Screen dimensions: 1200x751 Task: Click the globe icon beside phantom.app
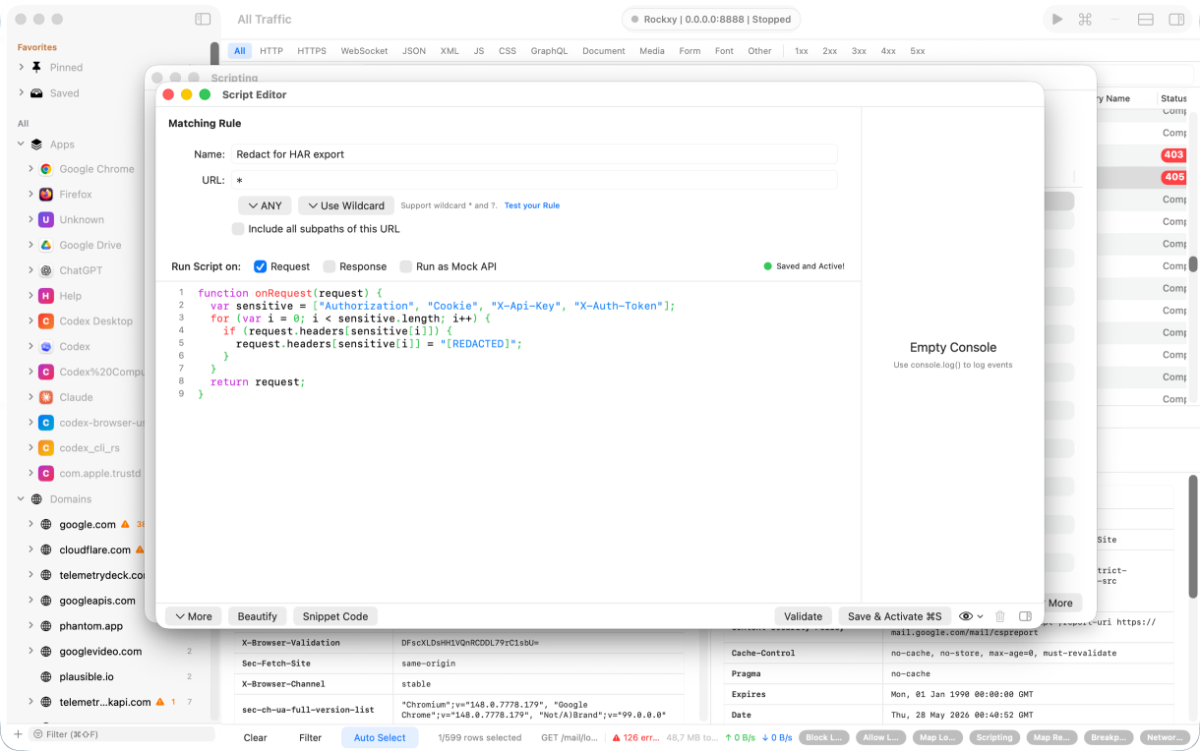[46, 626]
